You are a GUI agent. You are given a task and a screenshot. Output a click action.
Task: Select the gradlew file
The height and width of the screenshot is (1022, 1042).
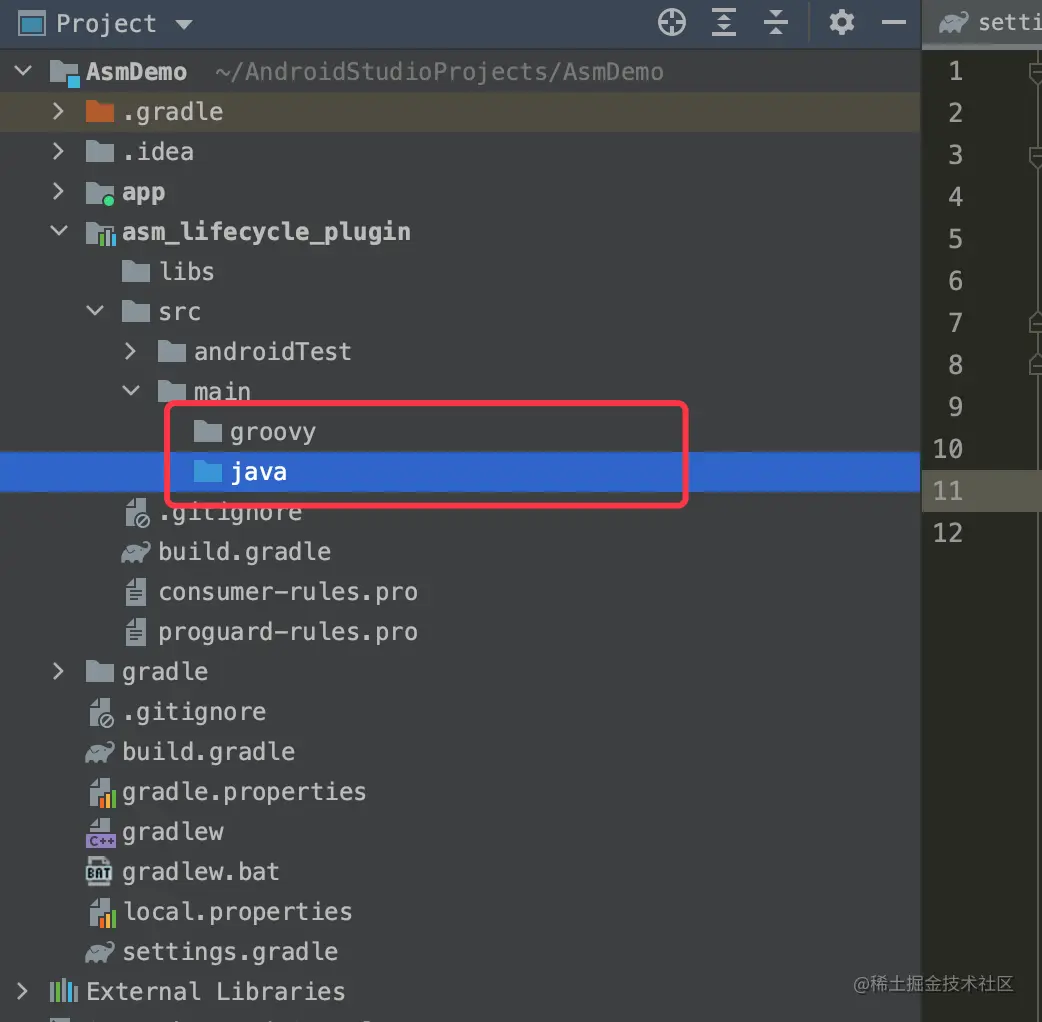[460, 831]
